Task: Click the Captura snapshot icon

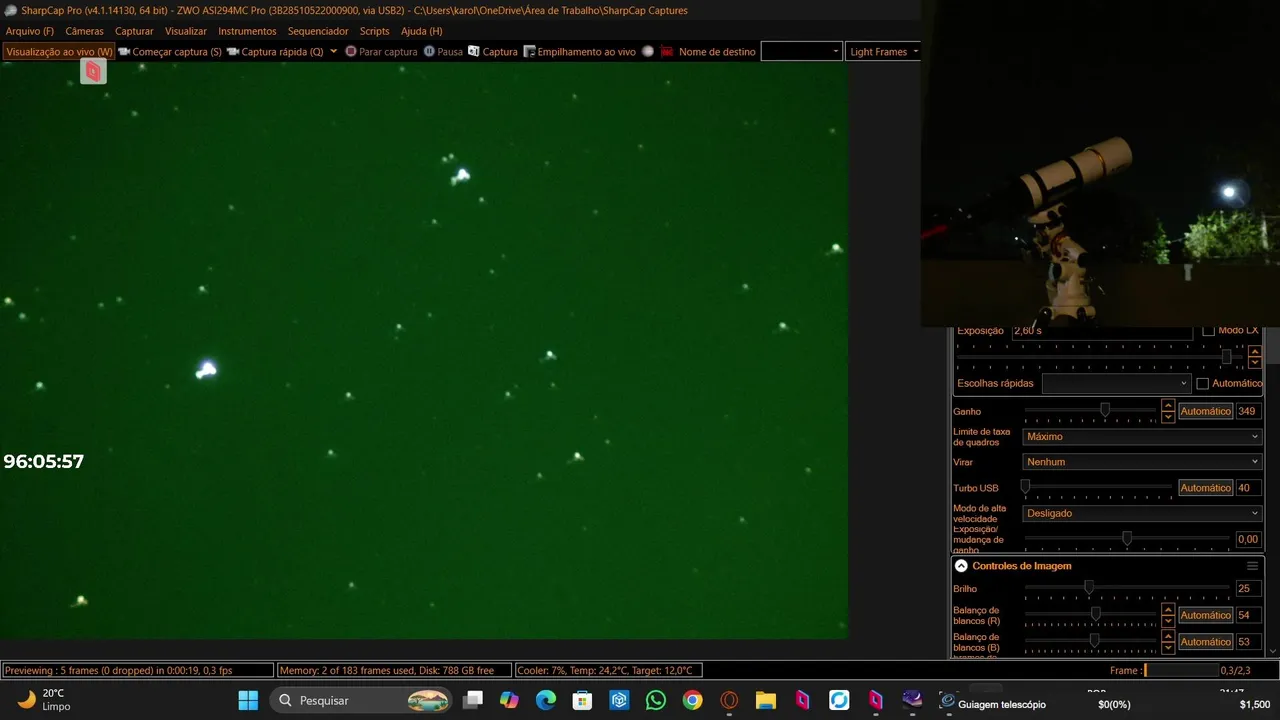Action: coord(474,52)
